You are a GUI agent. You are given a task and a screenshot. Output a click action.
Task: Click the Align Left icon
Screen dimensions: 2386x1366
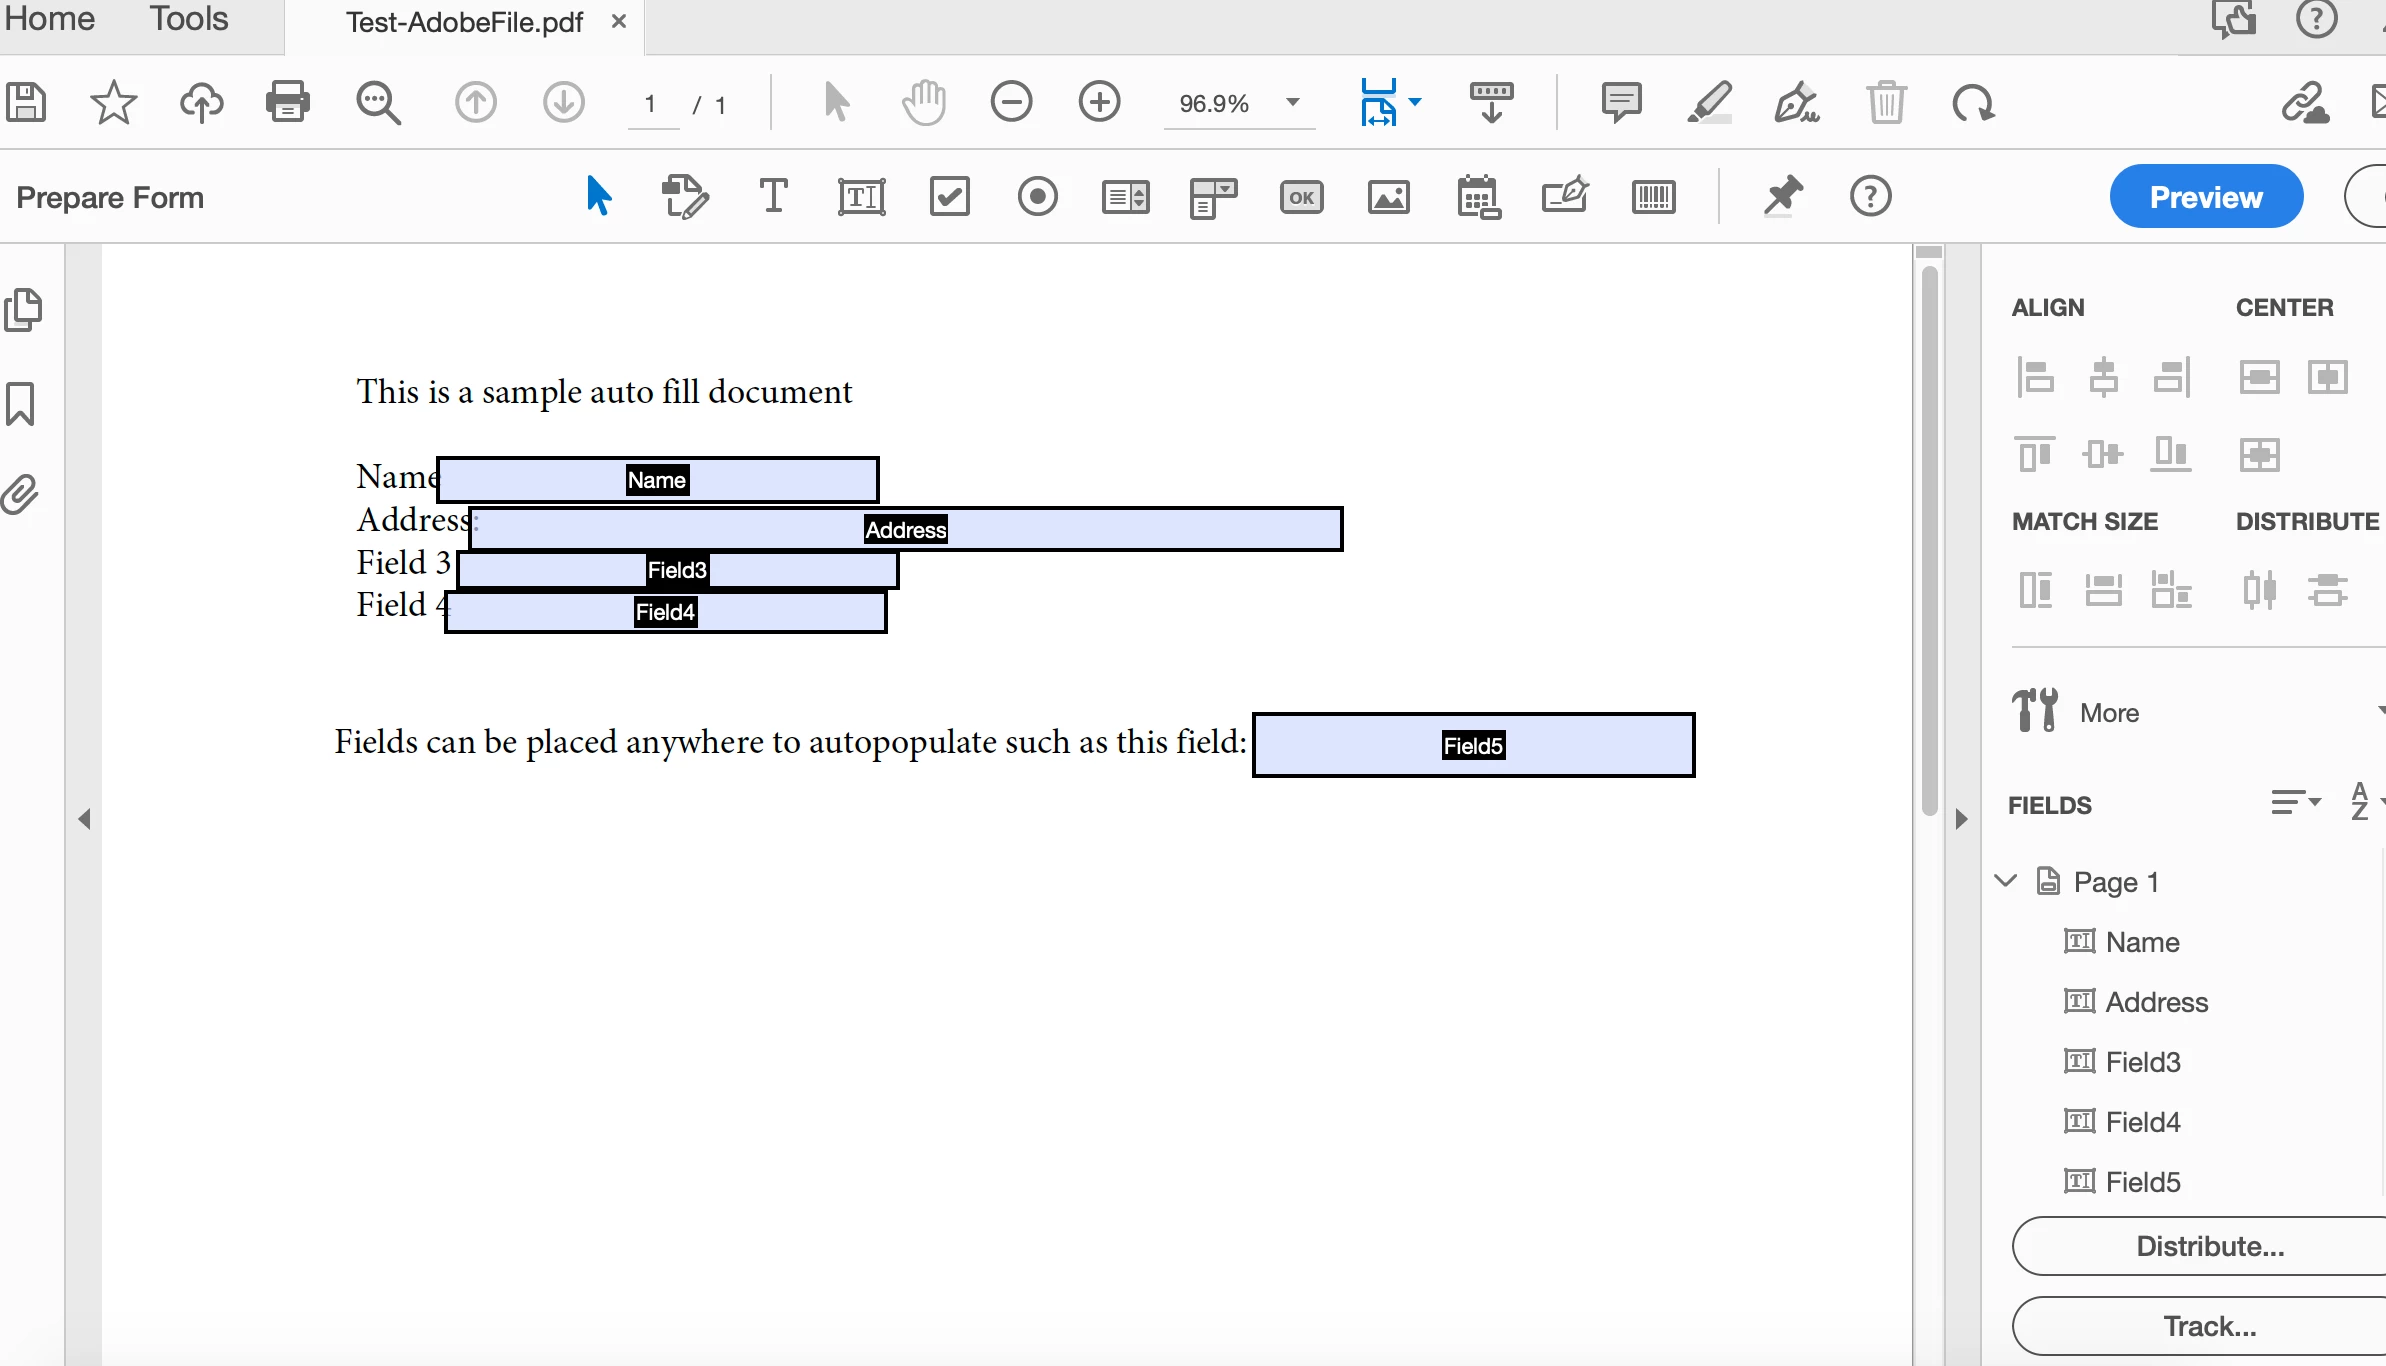coord(2035,378)
